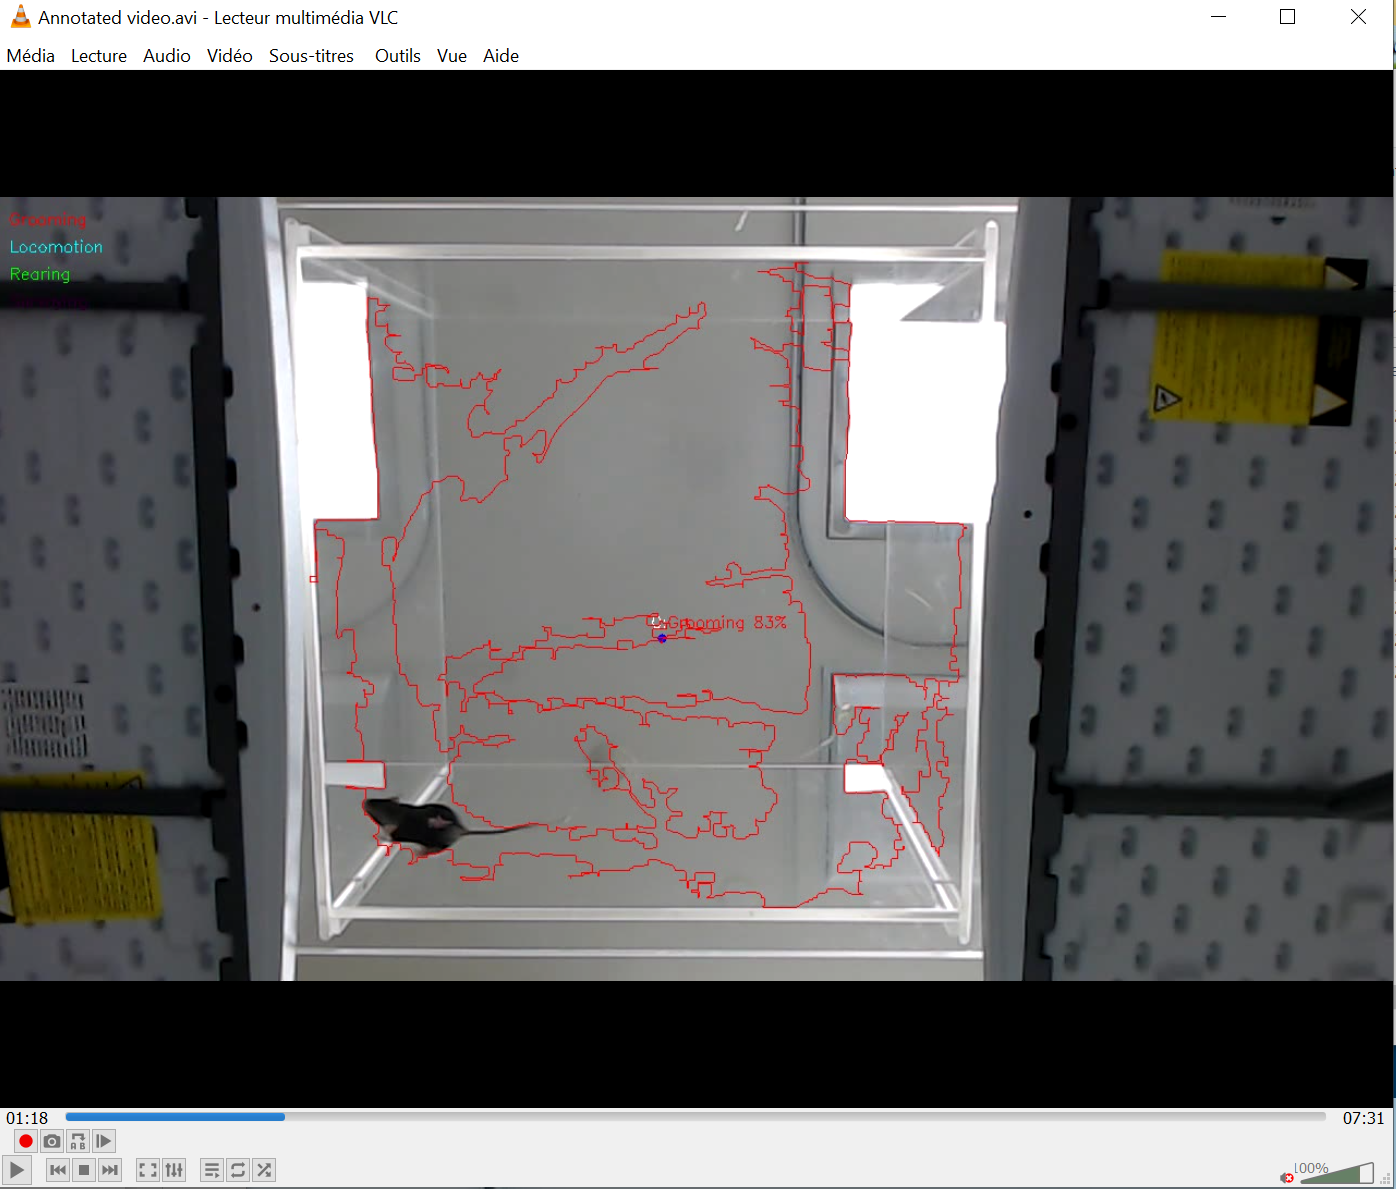Open the Vidéo menu

[229, 56]
